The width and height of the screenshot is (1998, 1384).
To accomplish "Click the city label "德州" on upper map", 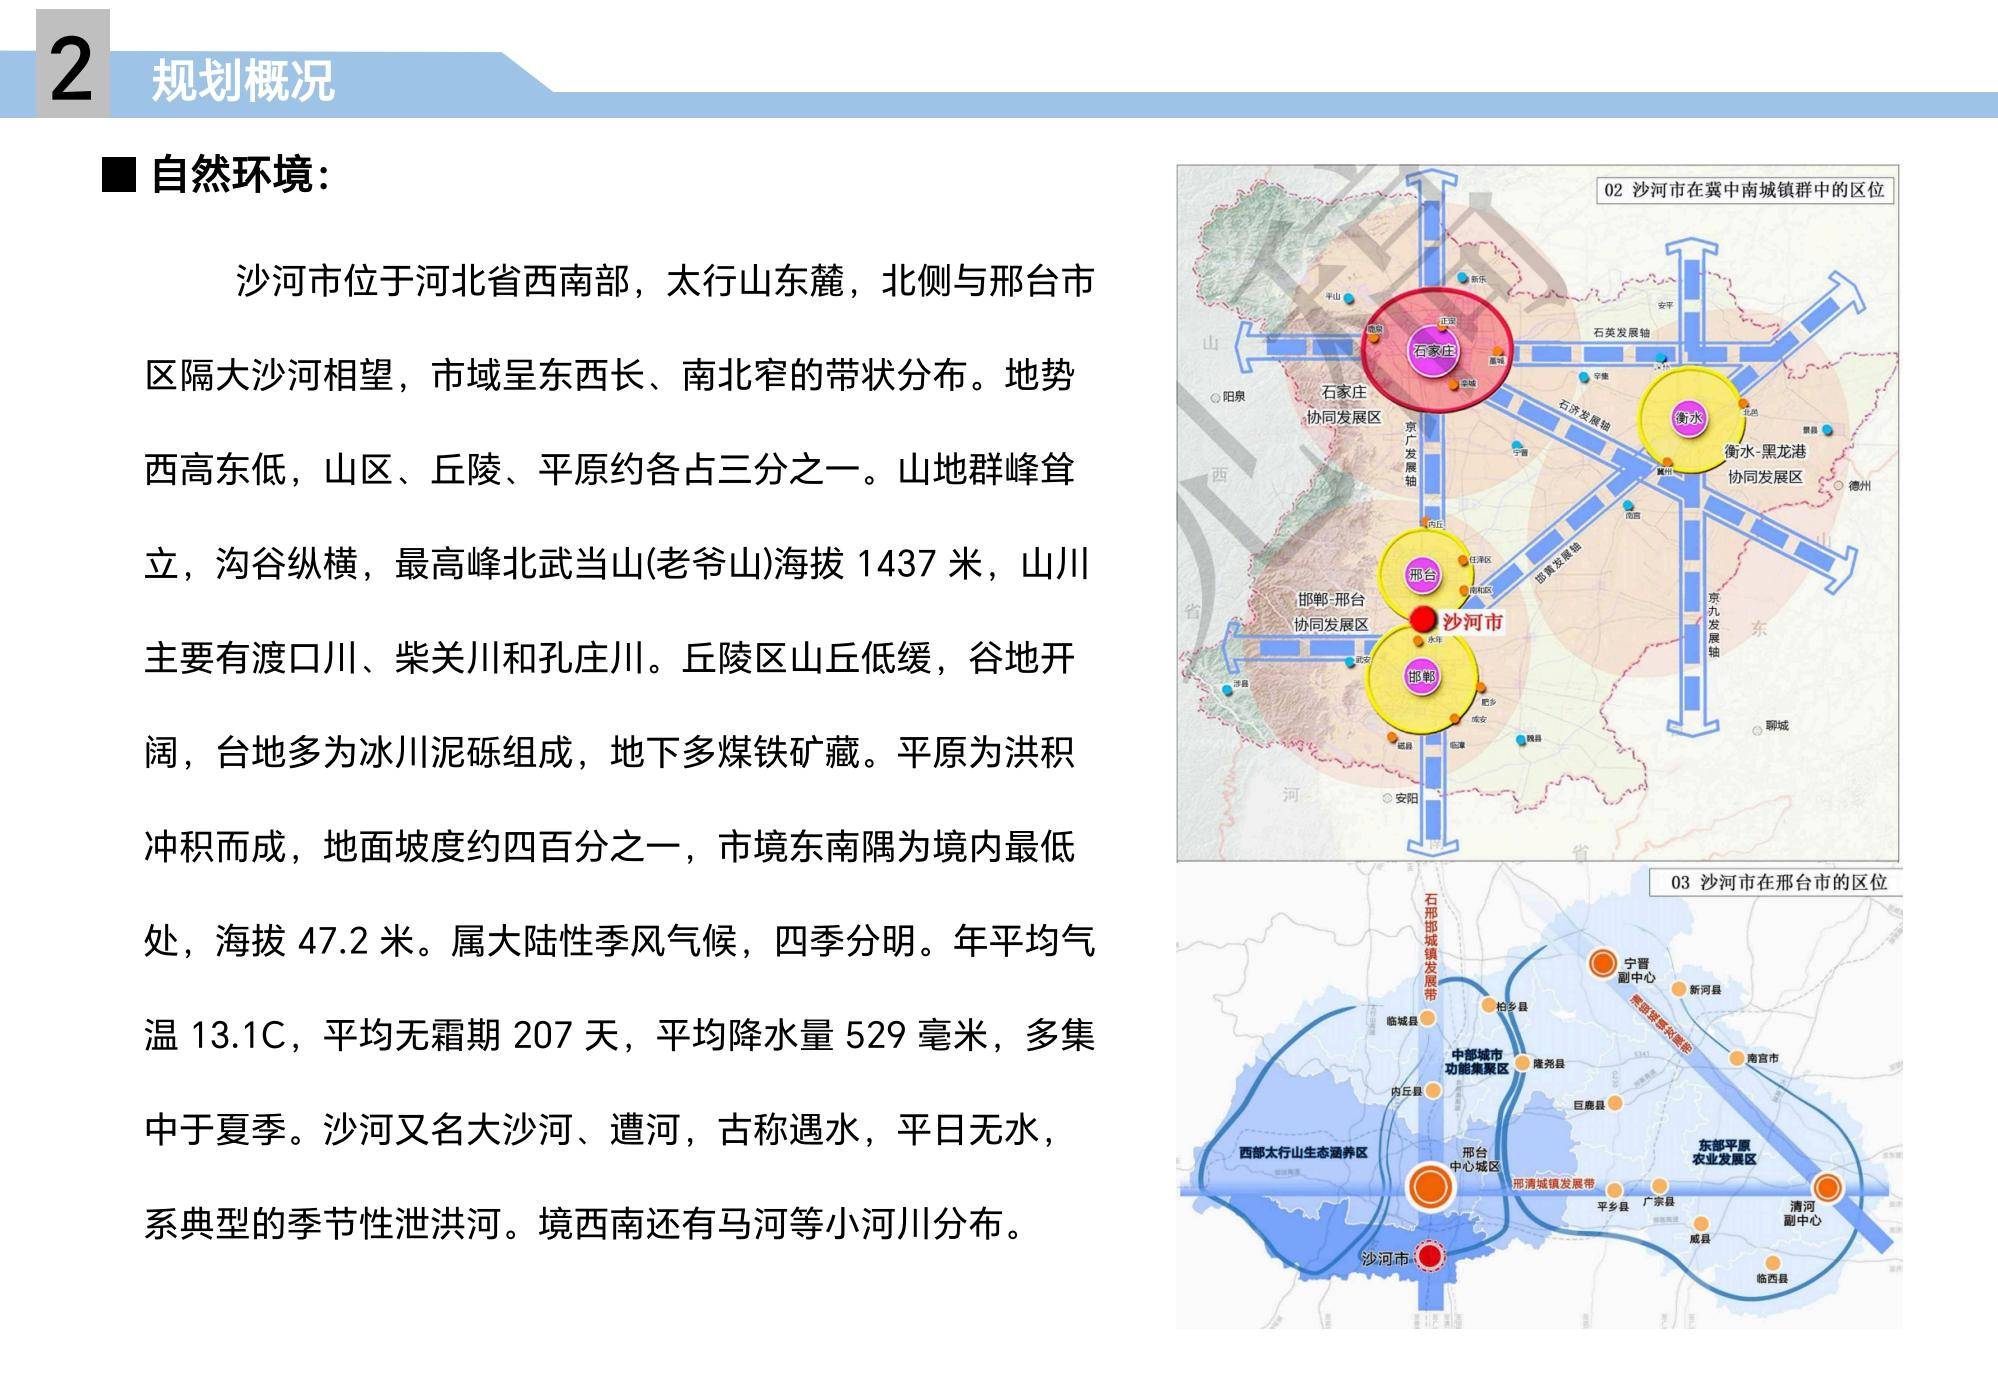I will pyautogui.click(x=1860, y=486).
